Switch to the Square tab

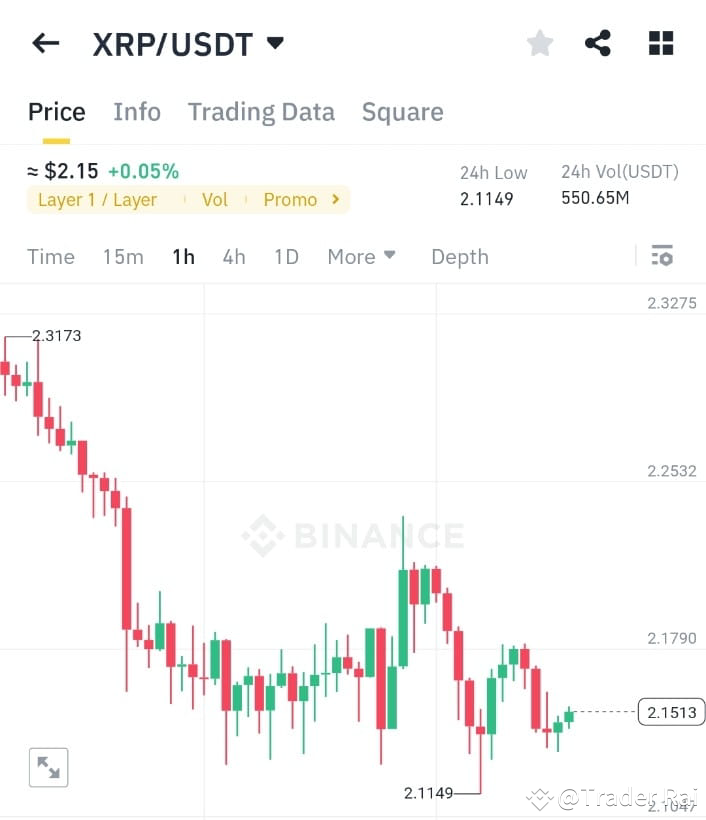click(x=402, y=111)
